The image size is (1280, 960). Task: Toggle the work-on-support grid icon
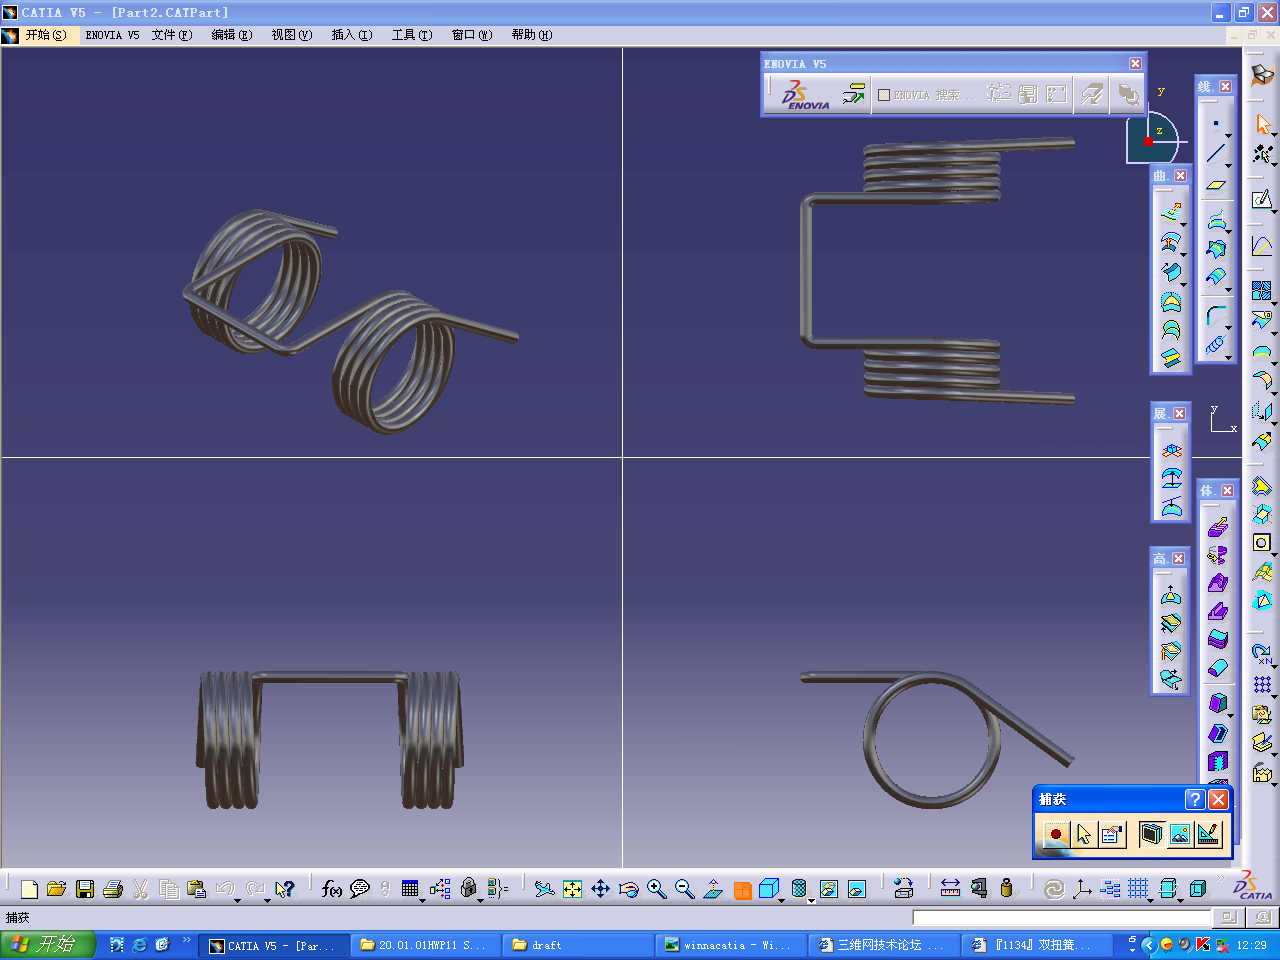pyautogui.click(x=1138, y=889)
